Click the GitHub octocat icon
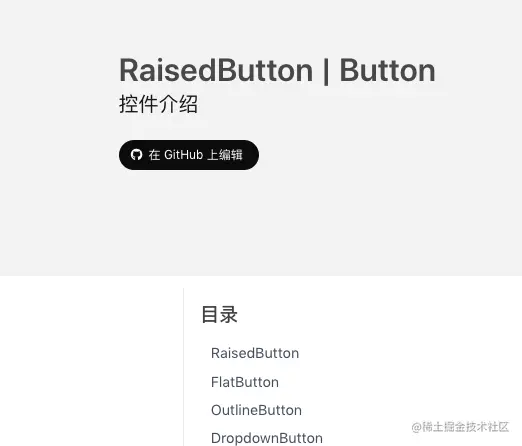This screenshot has height=446, width=522. coord(136,155)
